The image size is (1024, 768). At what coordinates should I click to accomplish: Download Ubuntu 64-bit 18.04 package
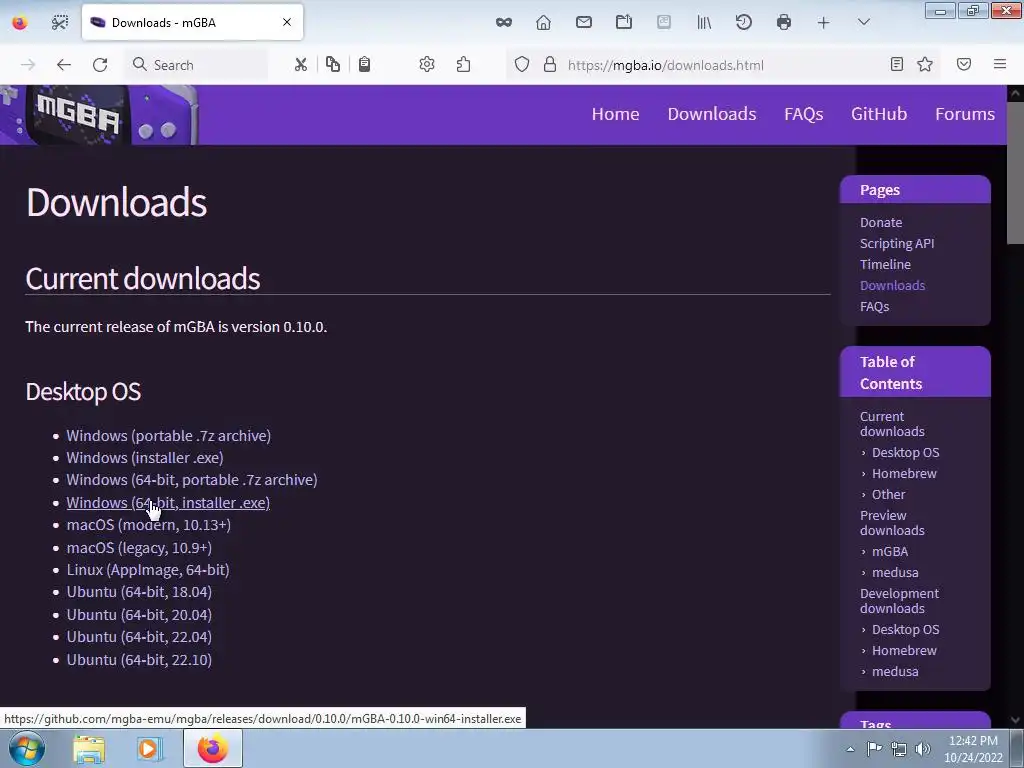[x=139, y=592]
